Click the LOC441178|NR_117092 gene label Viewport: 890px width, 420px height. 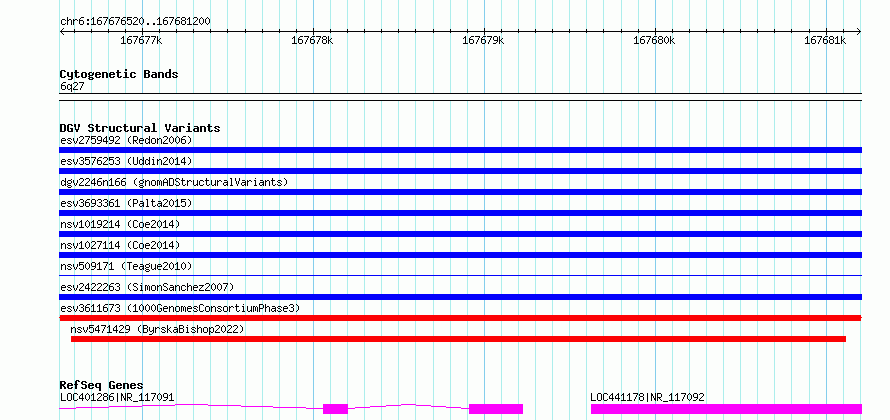[648, 397]
